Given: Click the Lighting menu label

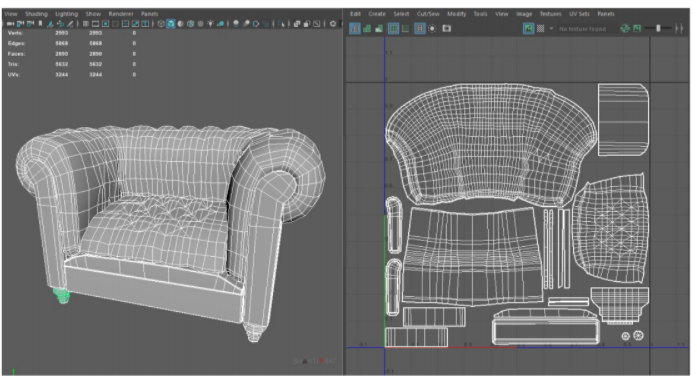Looking at the screenshot, I should (66, 14).
